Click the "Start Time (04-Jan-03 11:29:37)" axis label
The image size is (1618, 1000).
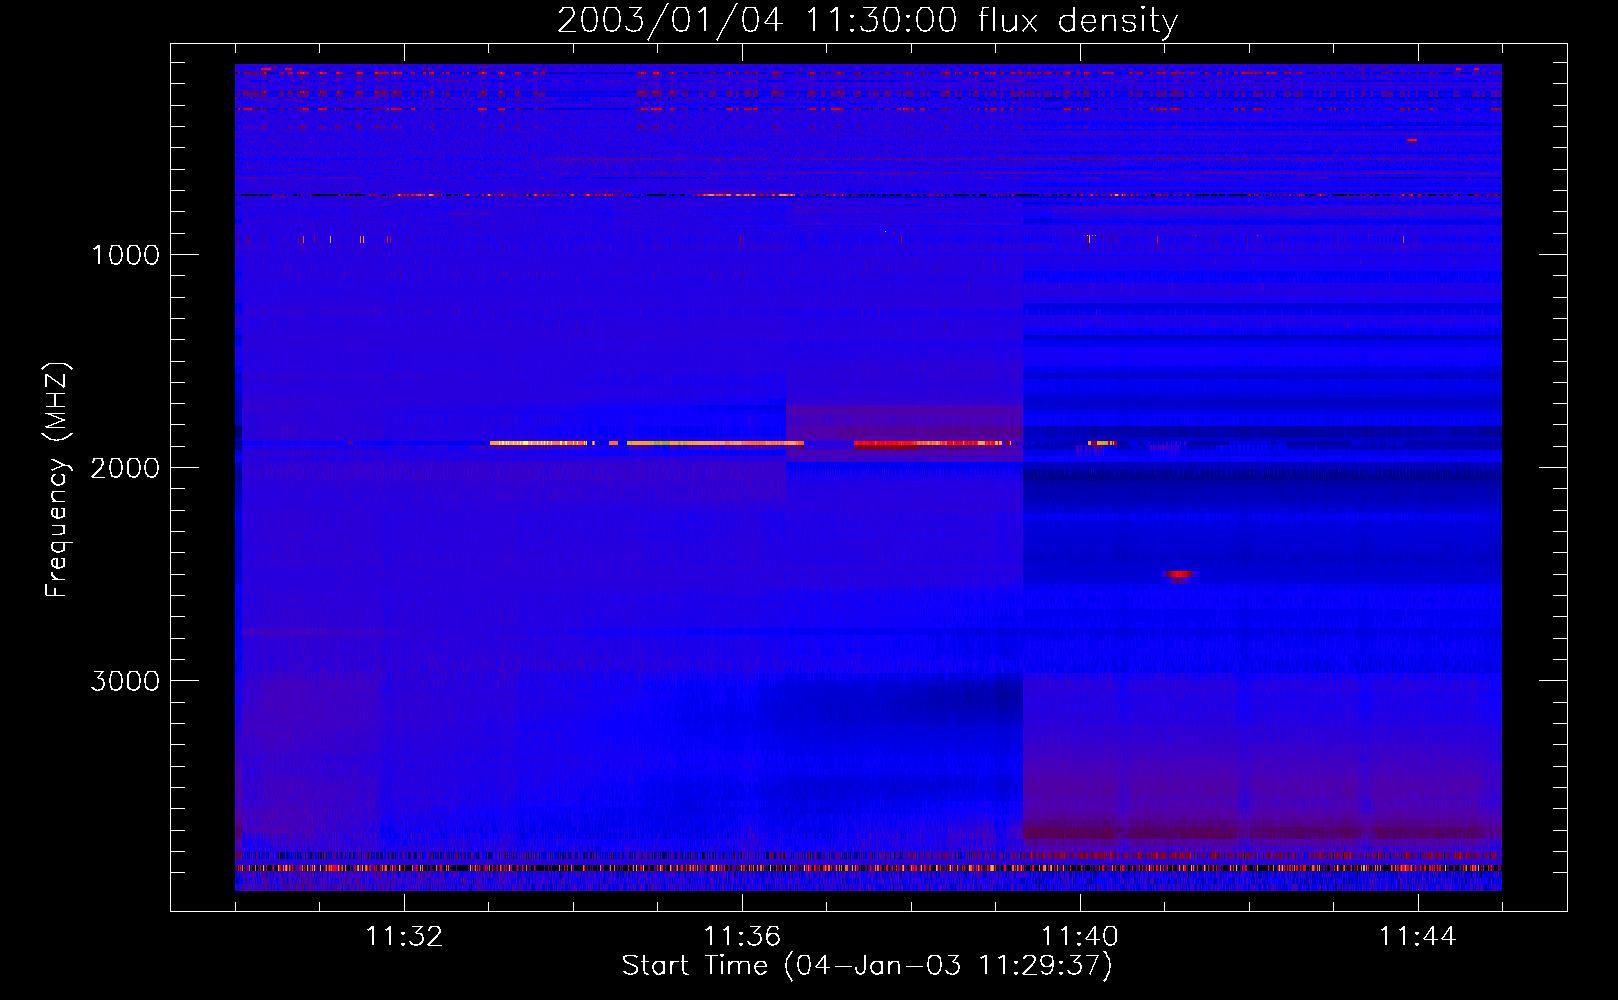click(867, 965)
